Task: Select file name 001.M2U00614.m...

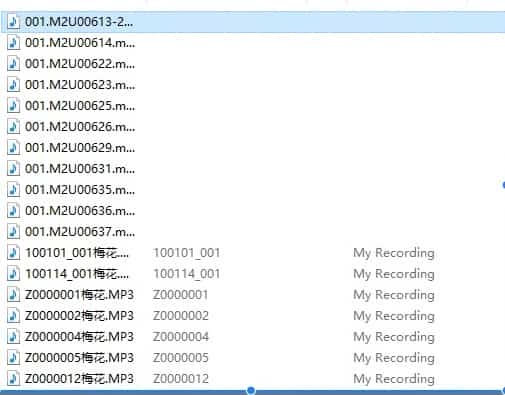Action: coord(80,43)
